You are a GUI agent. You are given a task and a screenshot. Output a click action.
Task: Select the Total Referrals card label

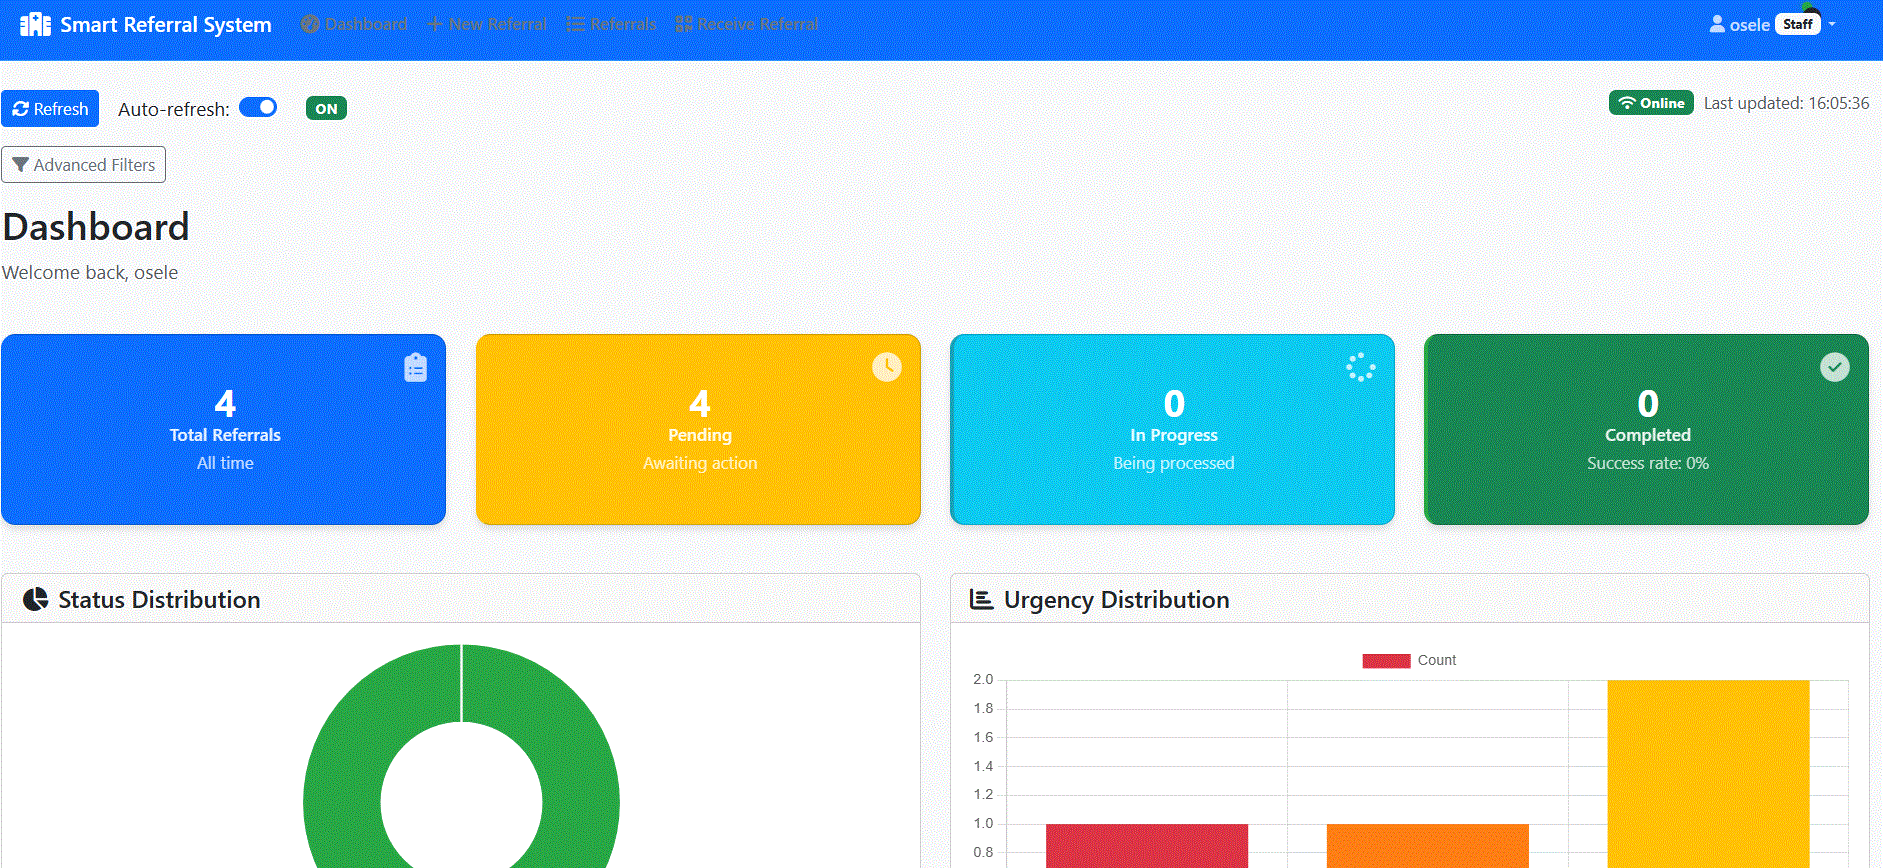click(x=225, y=435)
